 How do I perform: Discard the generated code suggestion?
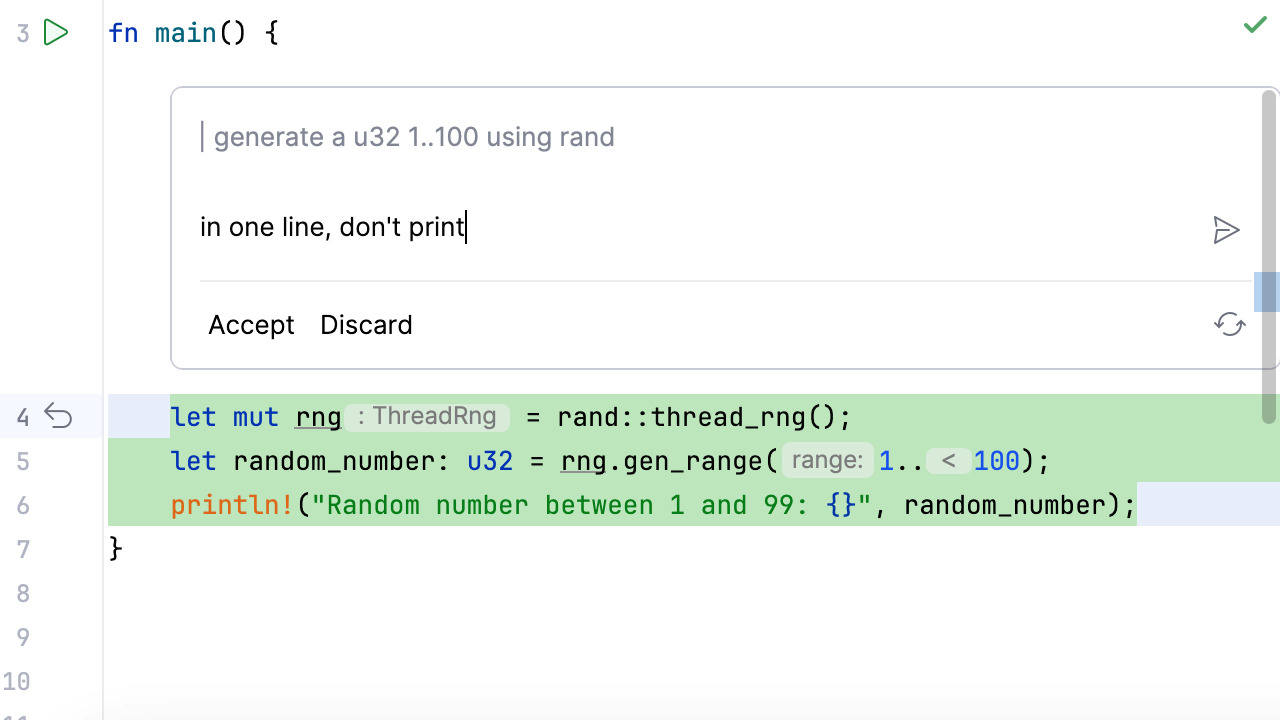(x=366, y=325)
